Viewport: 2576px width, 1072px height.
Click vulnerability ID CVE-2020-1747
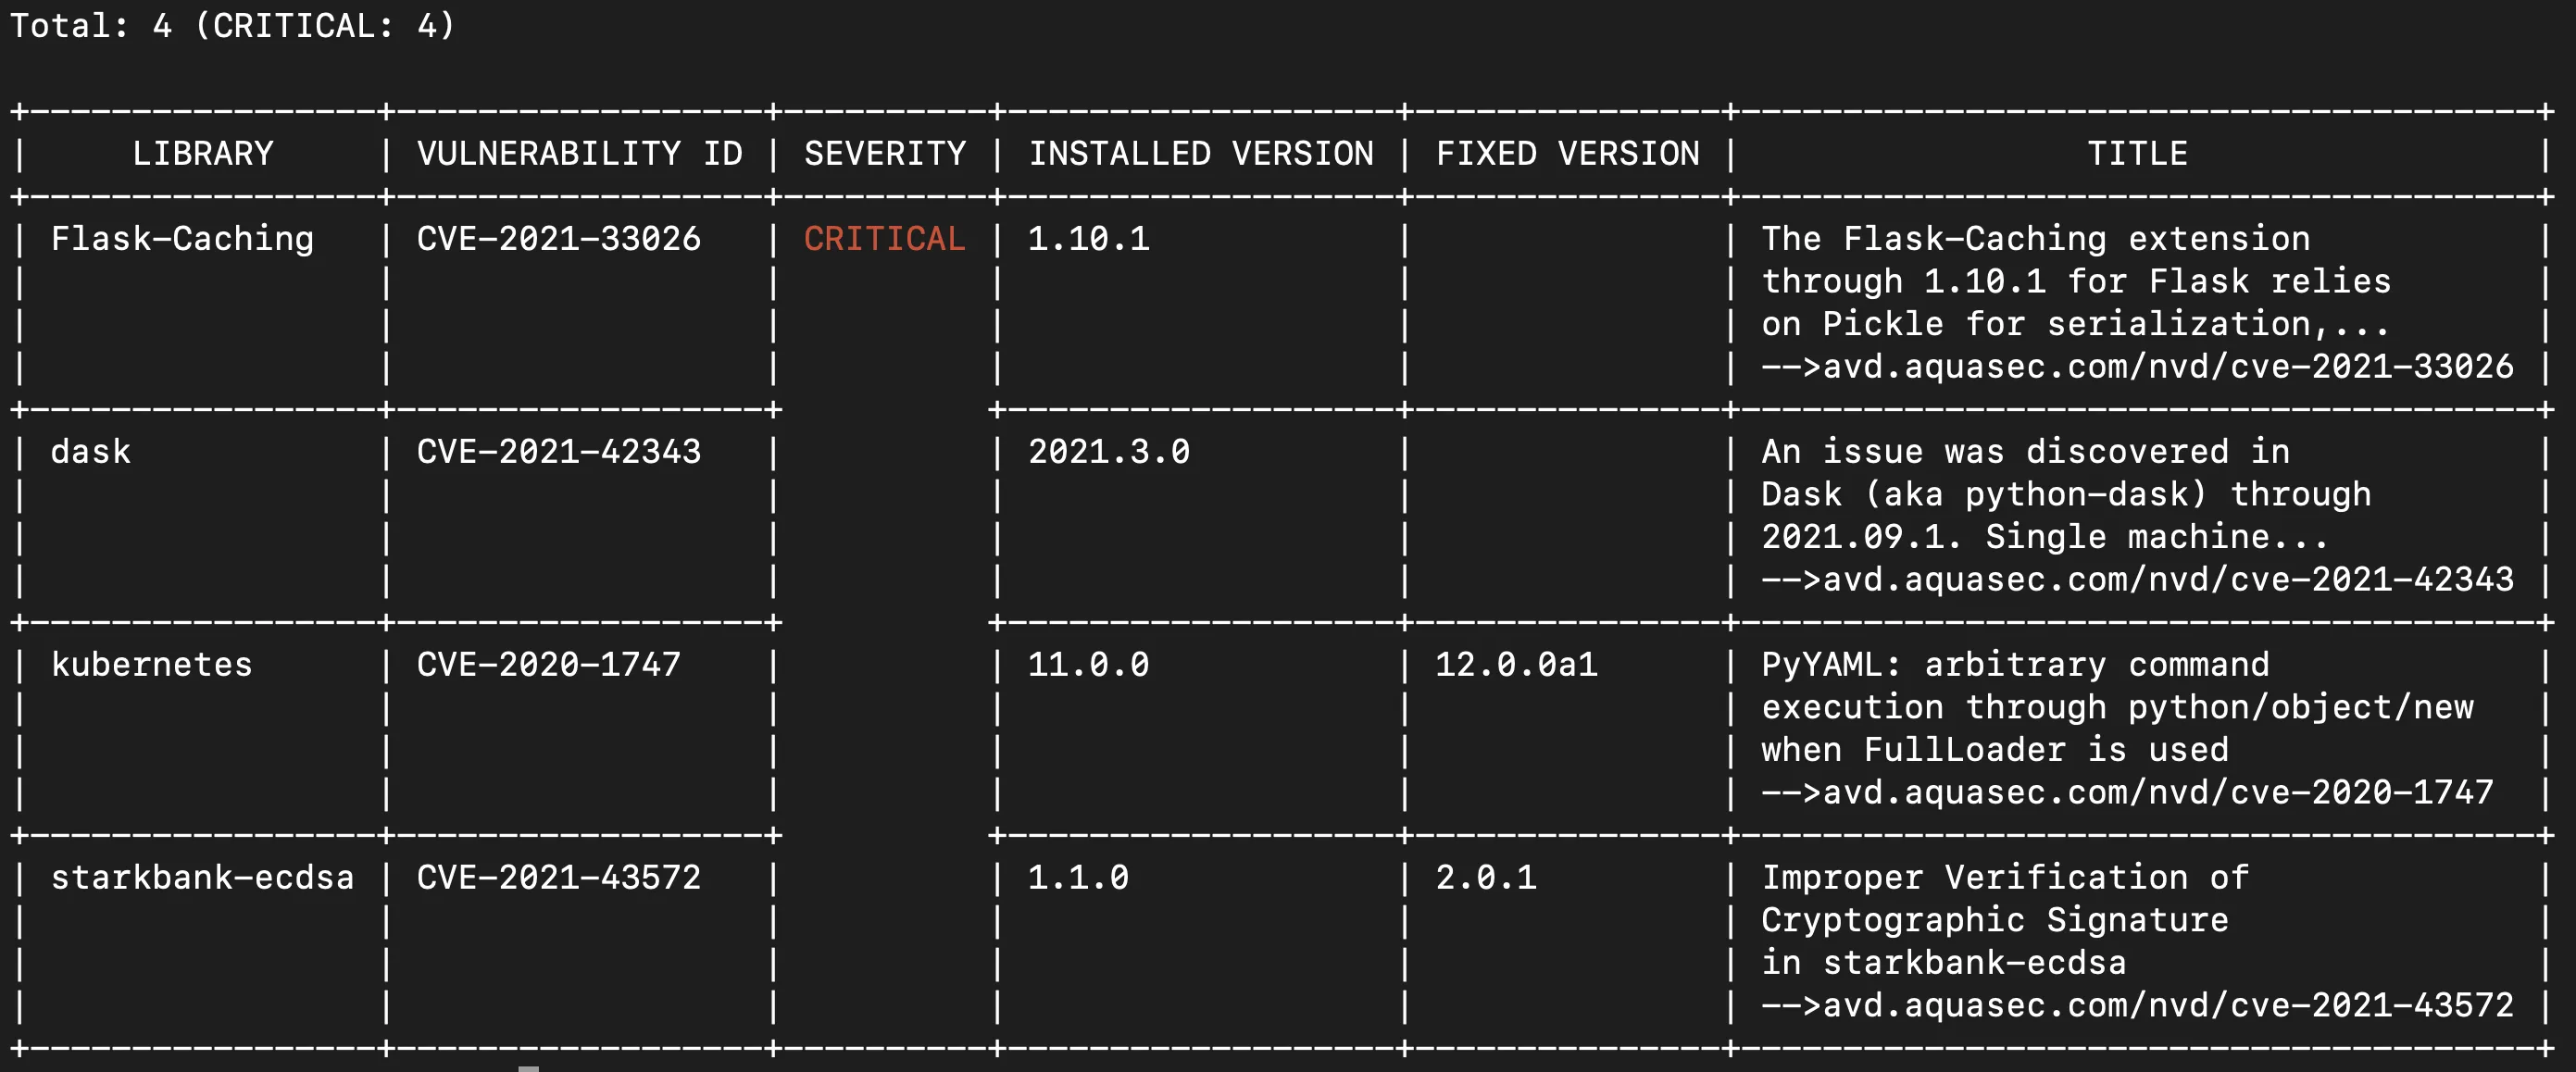click(549, 664)
